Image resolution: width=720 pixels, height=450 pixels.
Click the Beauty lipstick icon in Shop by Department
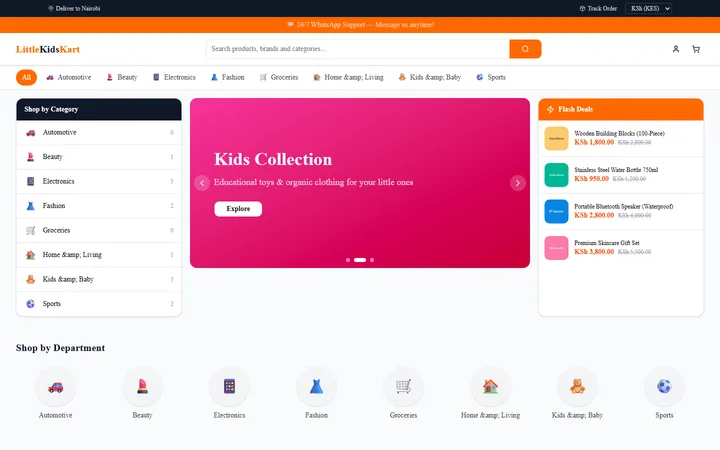point(142,387)
